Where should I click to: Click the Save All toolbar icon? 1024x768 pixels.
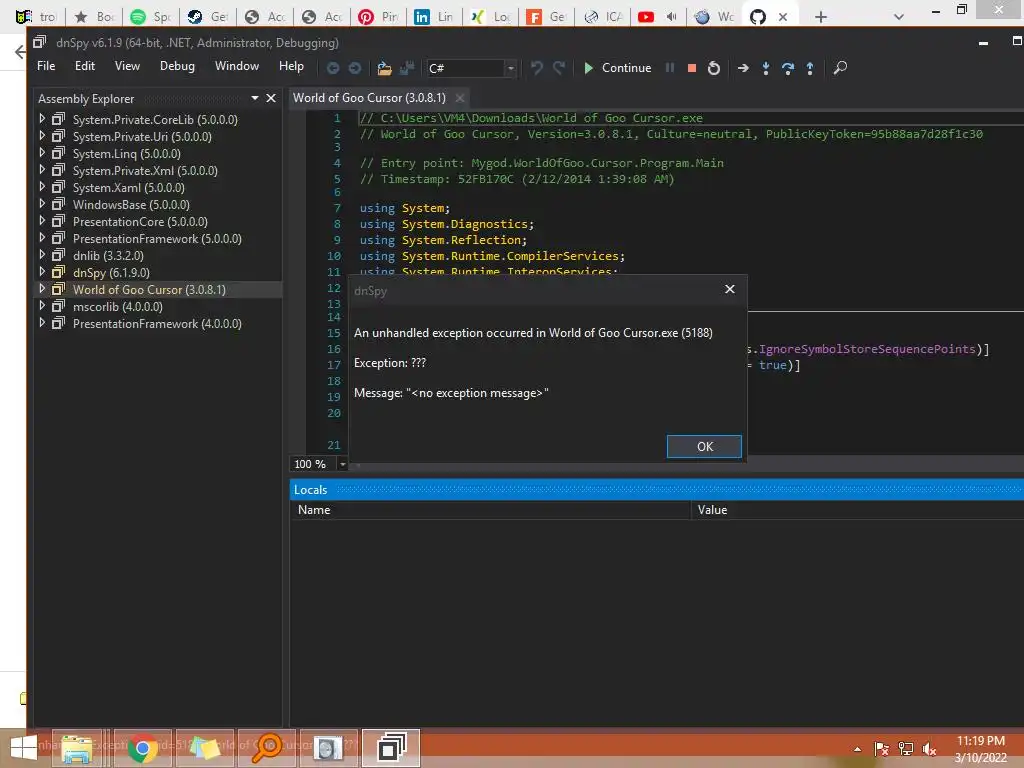[x=407, y=68]
